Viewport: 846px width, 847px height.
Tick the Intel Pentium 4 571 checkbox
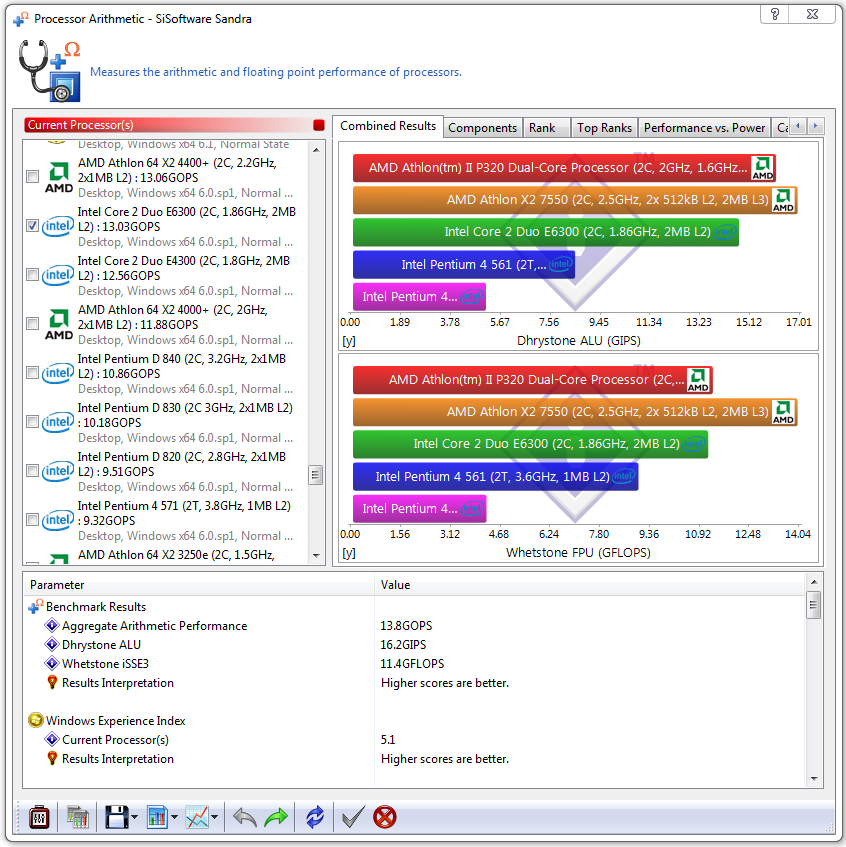(32, 520)
